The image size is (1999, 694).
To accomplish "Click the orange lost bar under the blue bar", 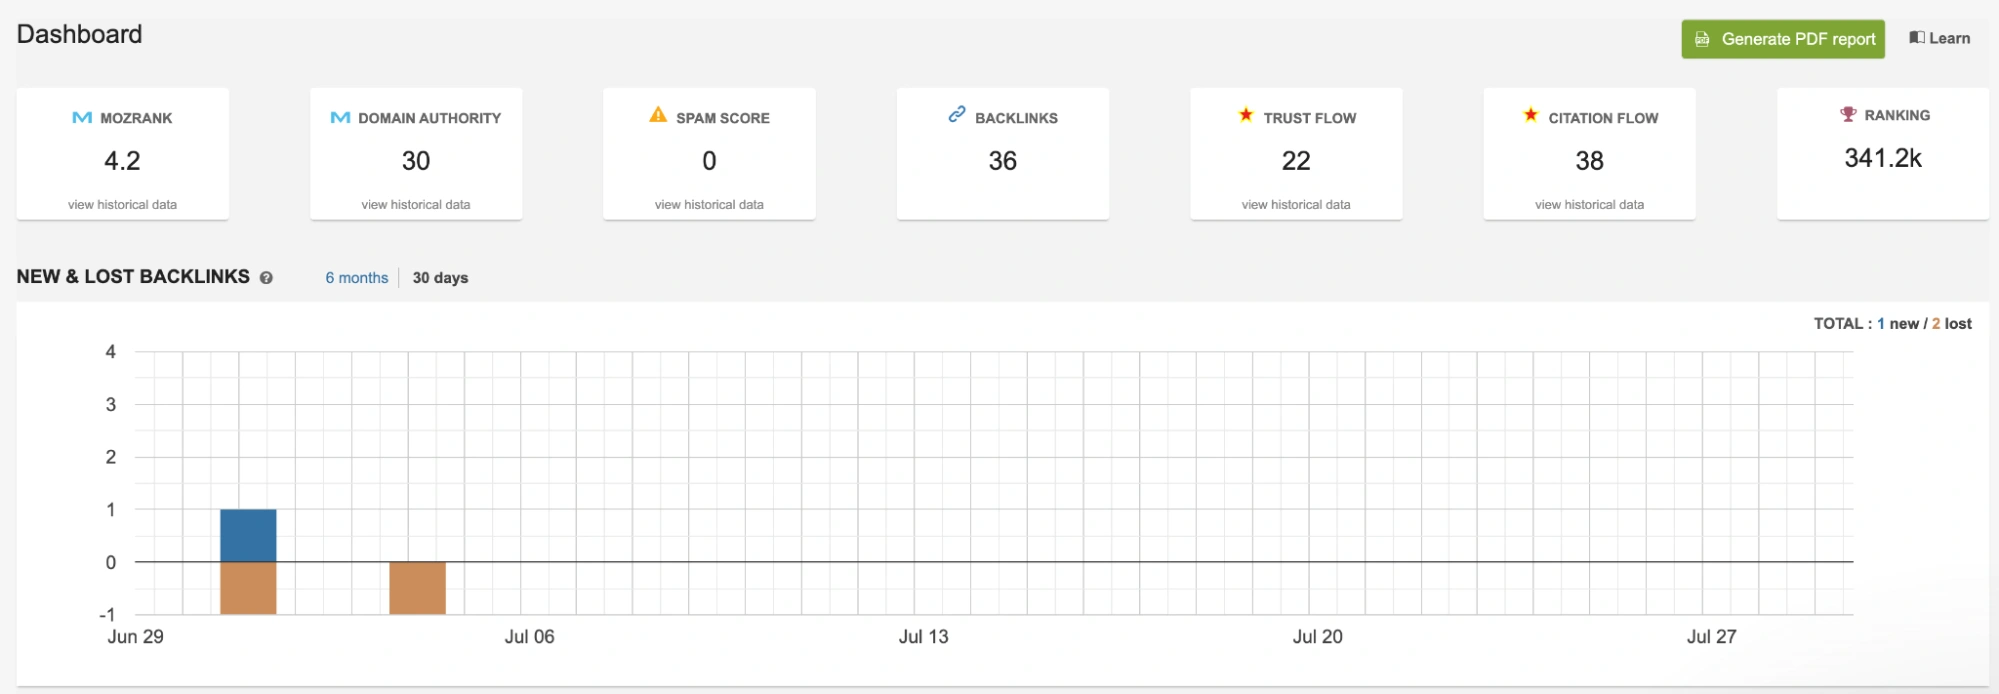I will click(x=248, y=588).
